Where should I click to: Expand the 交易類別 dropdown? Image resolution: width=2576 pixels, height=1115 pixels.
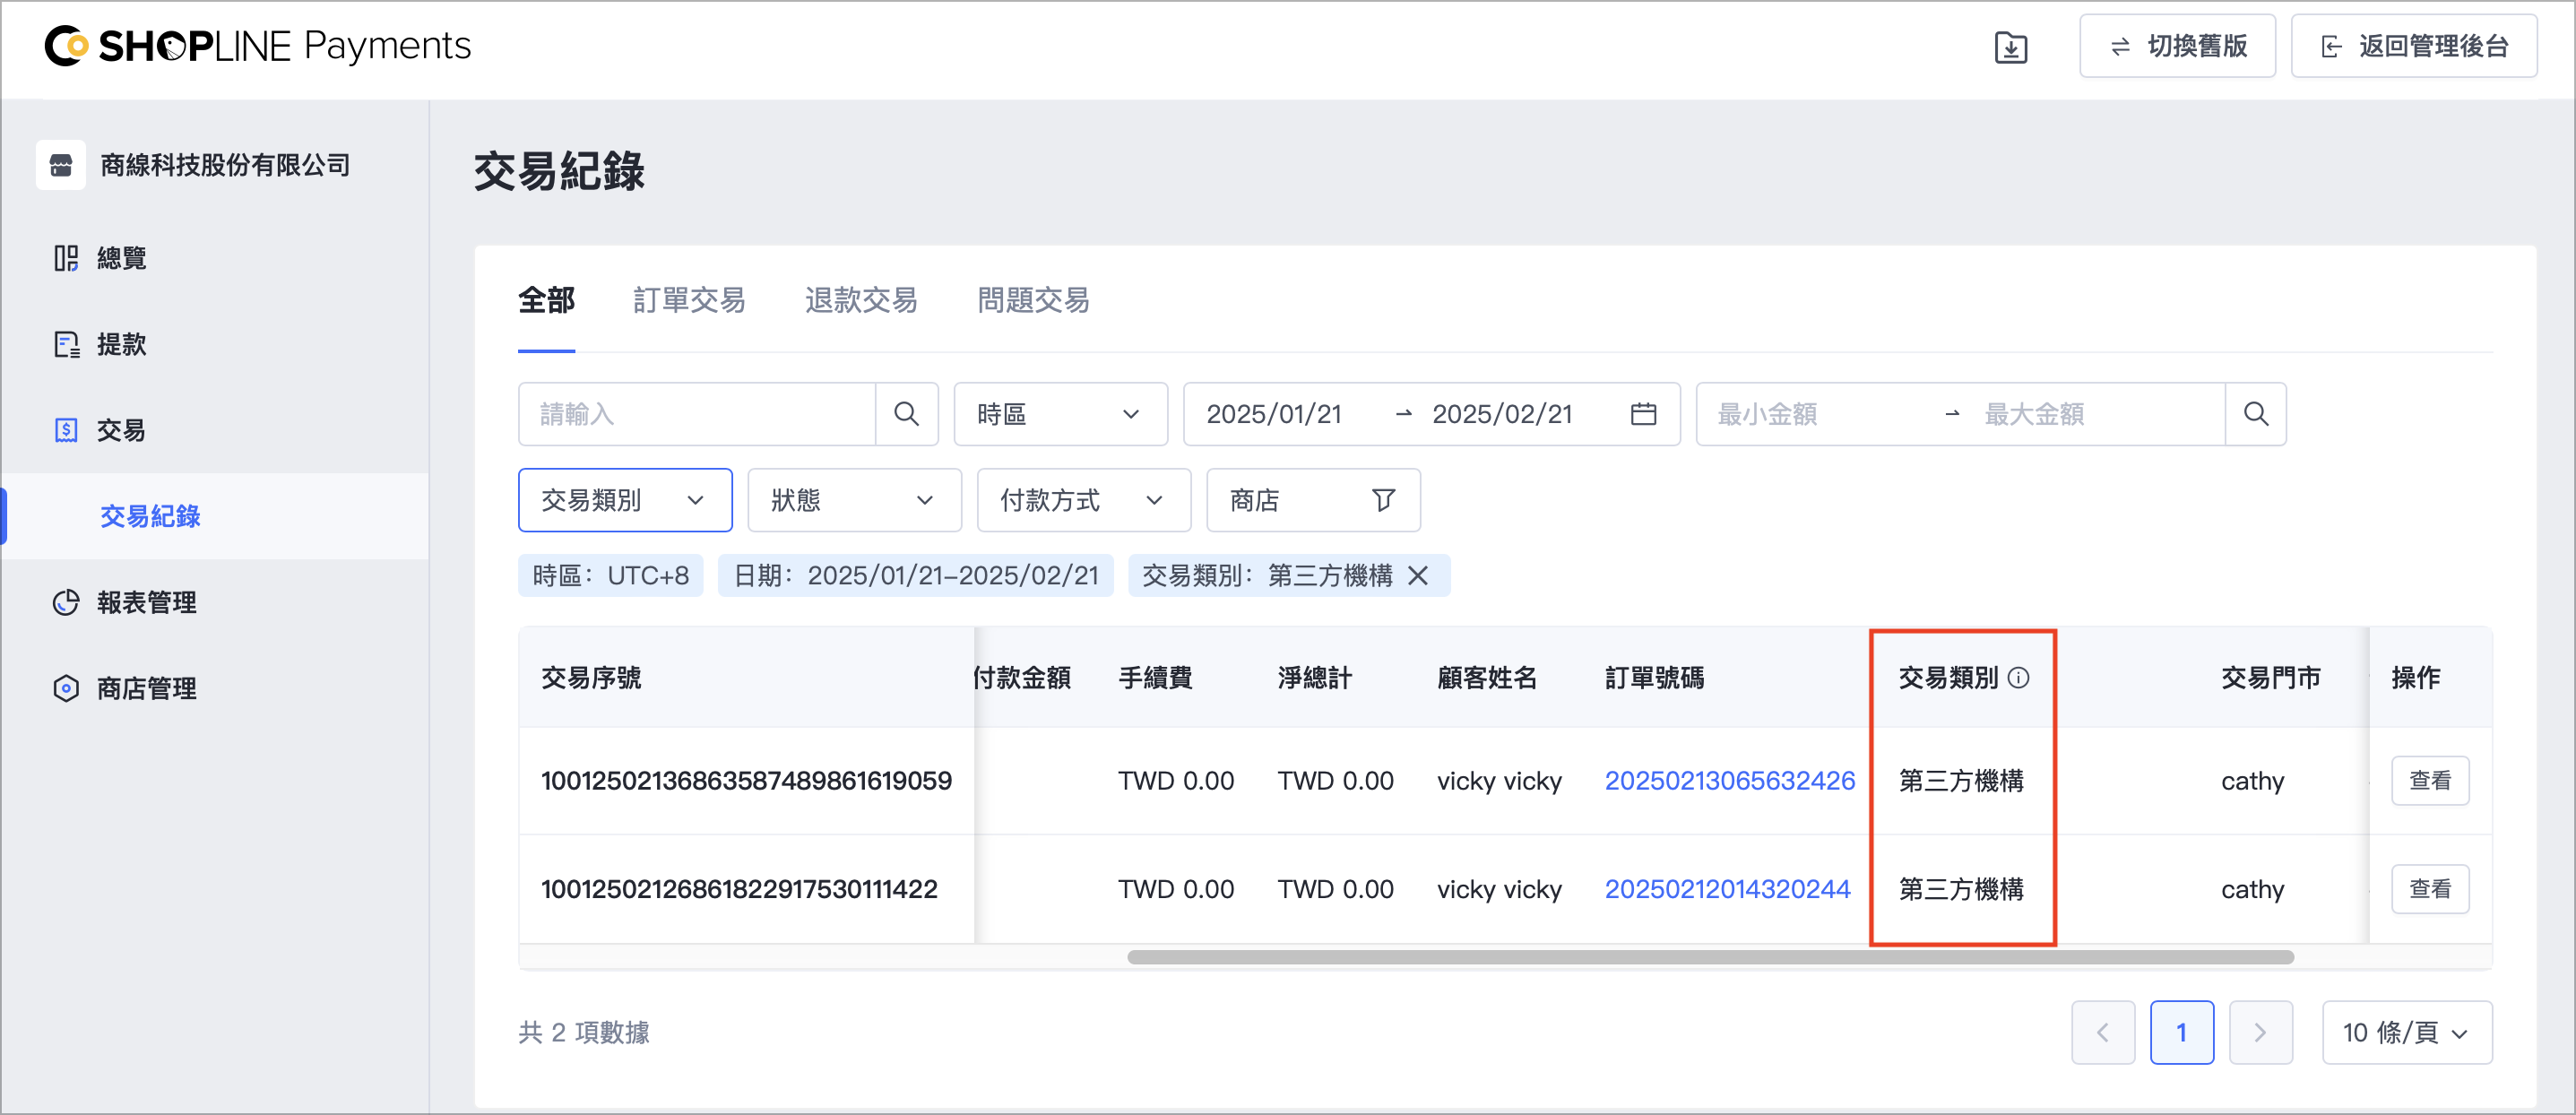pos(625,500)
